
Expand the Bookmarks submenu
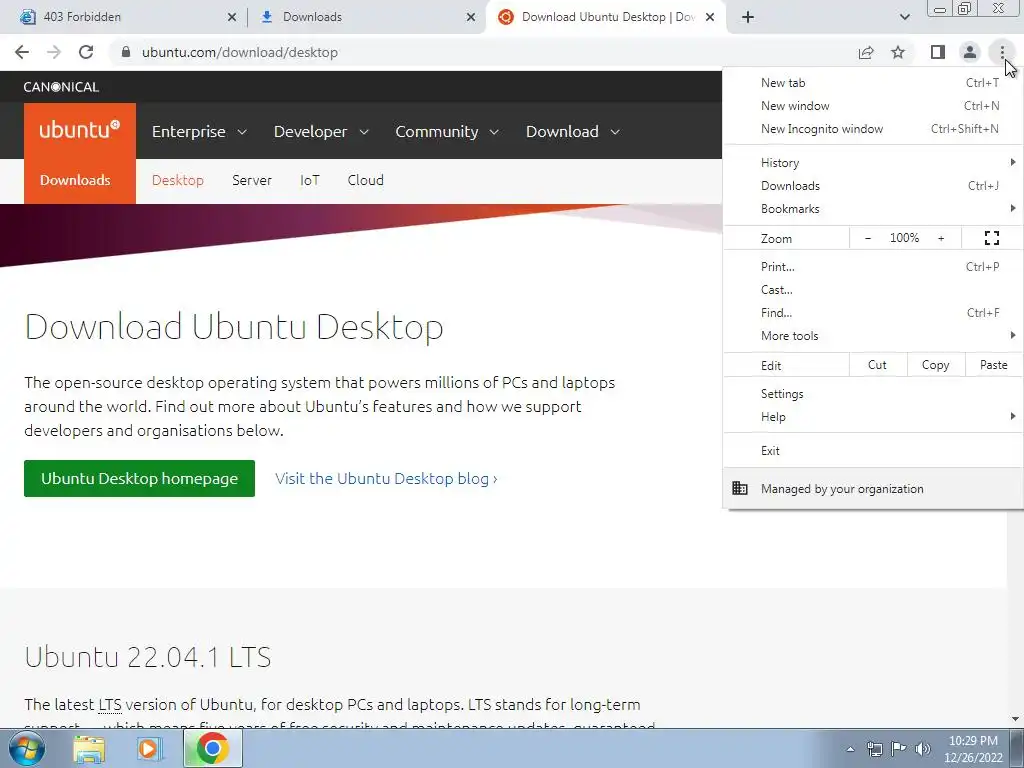pos(872,209)
